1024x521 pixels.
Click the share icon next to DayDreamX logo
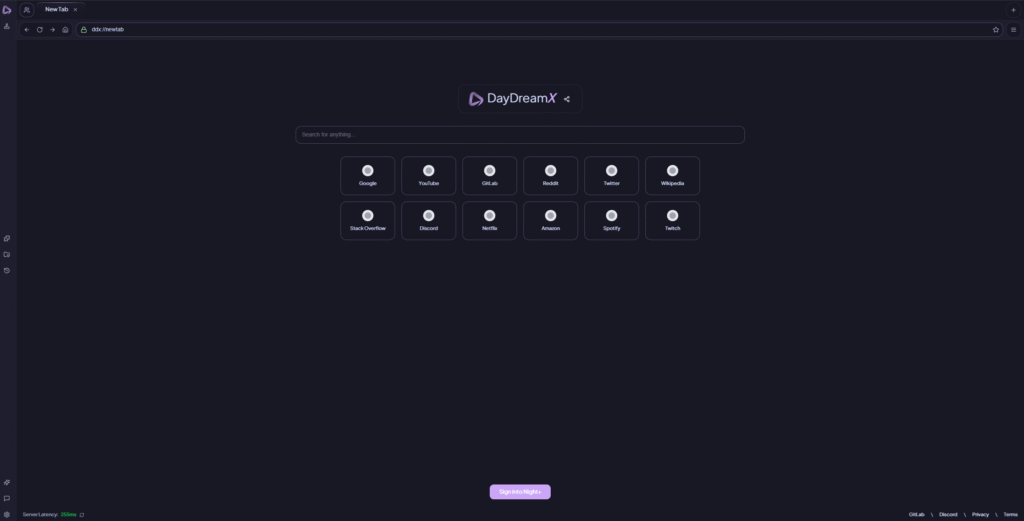(x=567, y=99)
